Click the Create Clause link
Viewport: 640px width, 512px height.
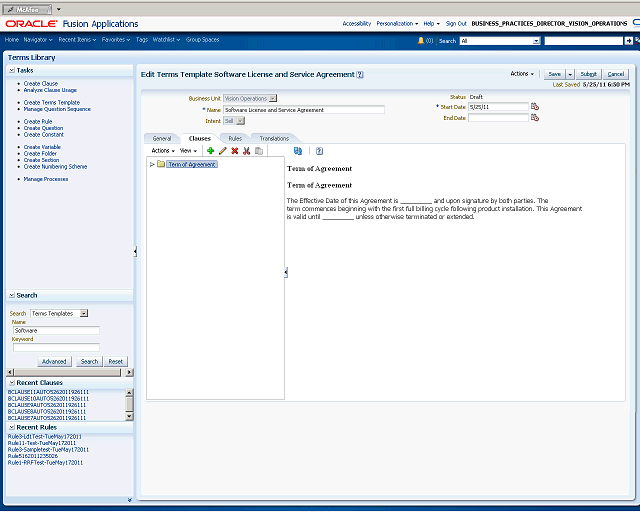[41, 83]
